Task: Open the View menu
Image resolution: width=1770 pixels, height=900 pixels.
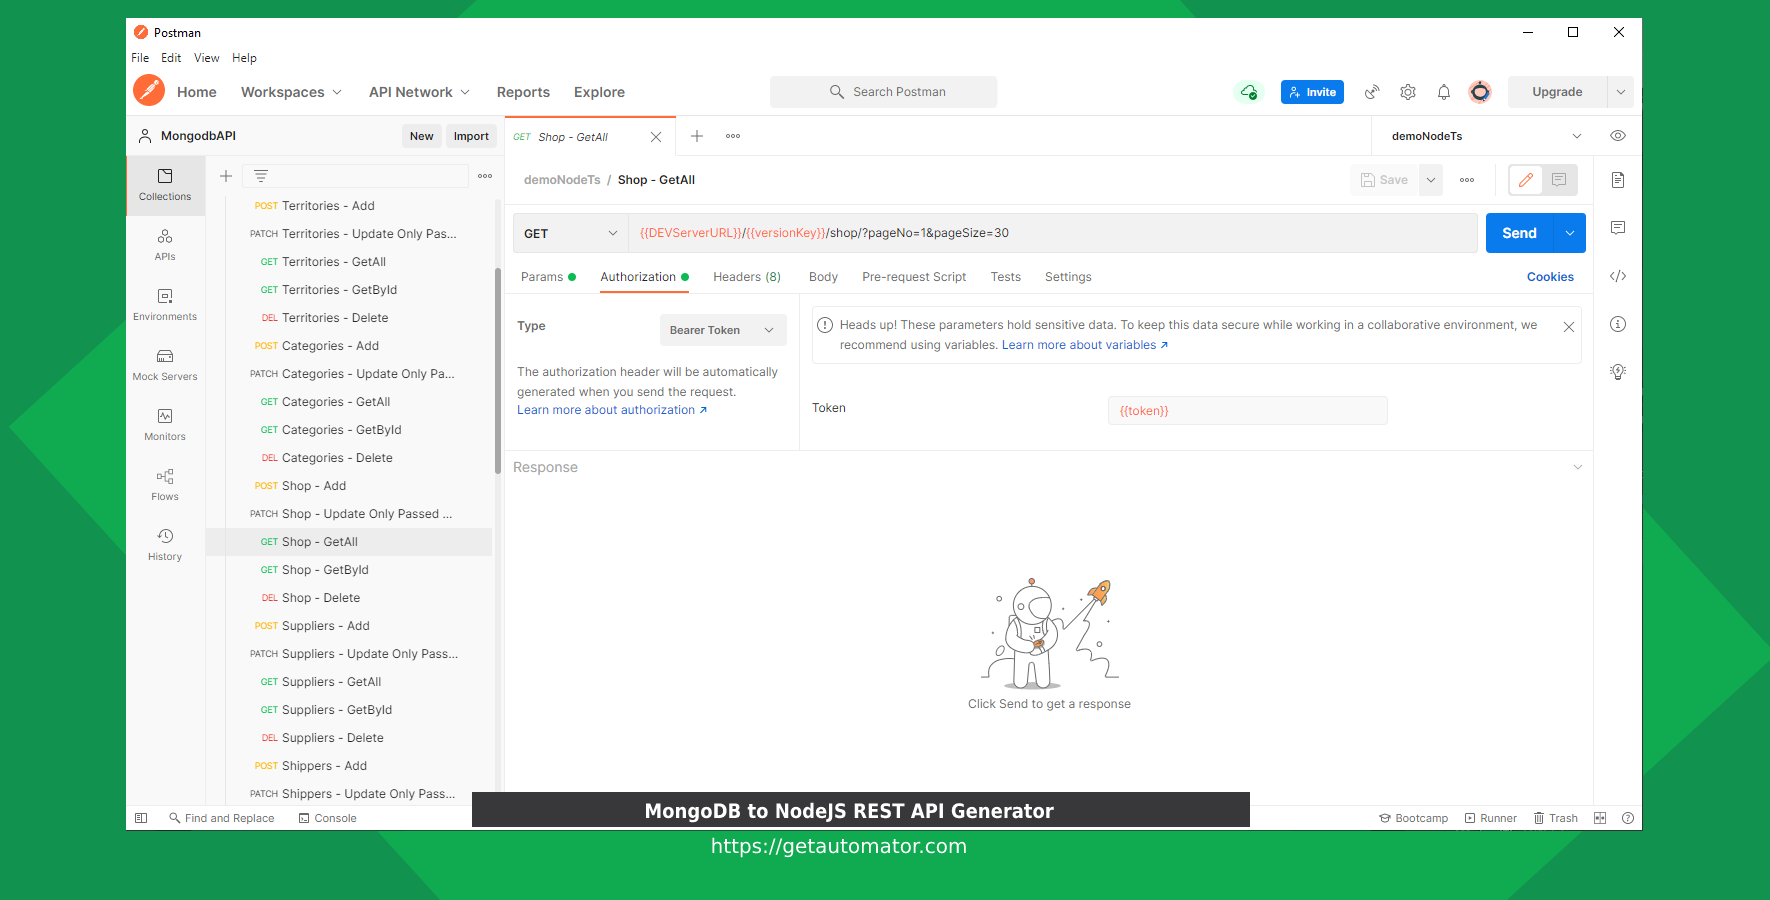Action: [x=206, y=58]
